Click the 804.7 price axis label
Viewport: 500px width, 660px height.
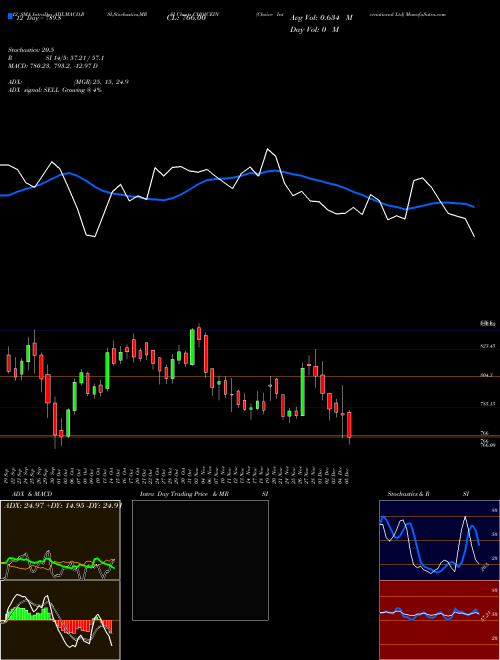[x=486, y=375]
